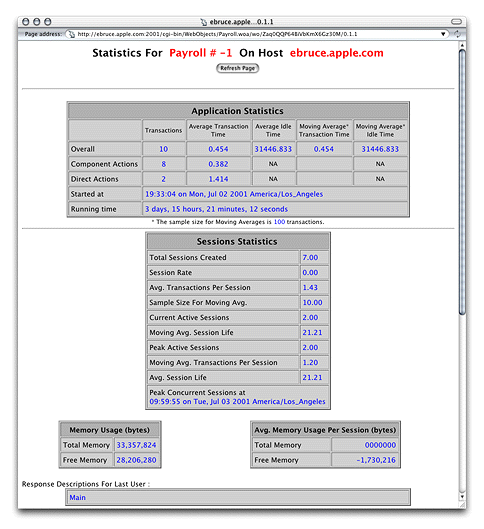The width and height of the screenshot is (484, 529).
Task: Click the Memory Usage (bytes) header
Action: click(110, 430)
